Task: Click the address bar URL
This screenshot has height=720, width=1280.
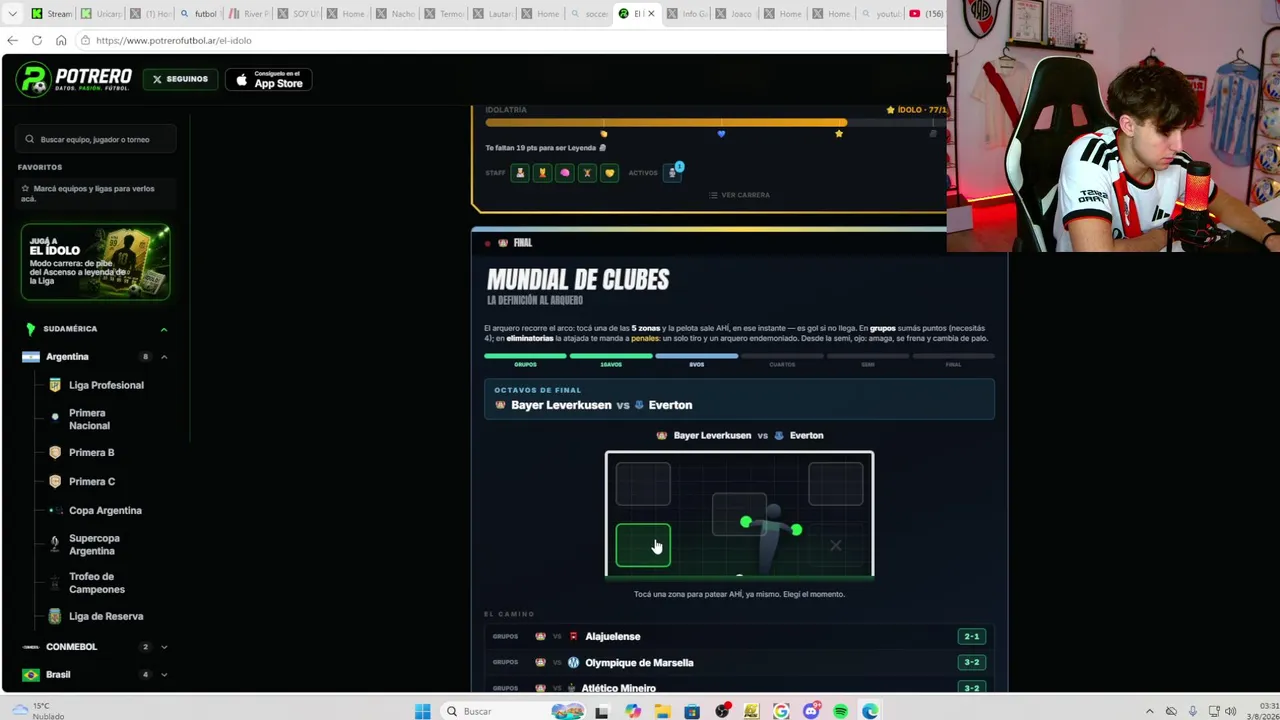Action: [174, 40]
